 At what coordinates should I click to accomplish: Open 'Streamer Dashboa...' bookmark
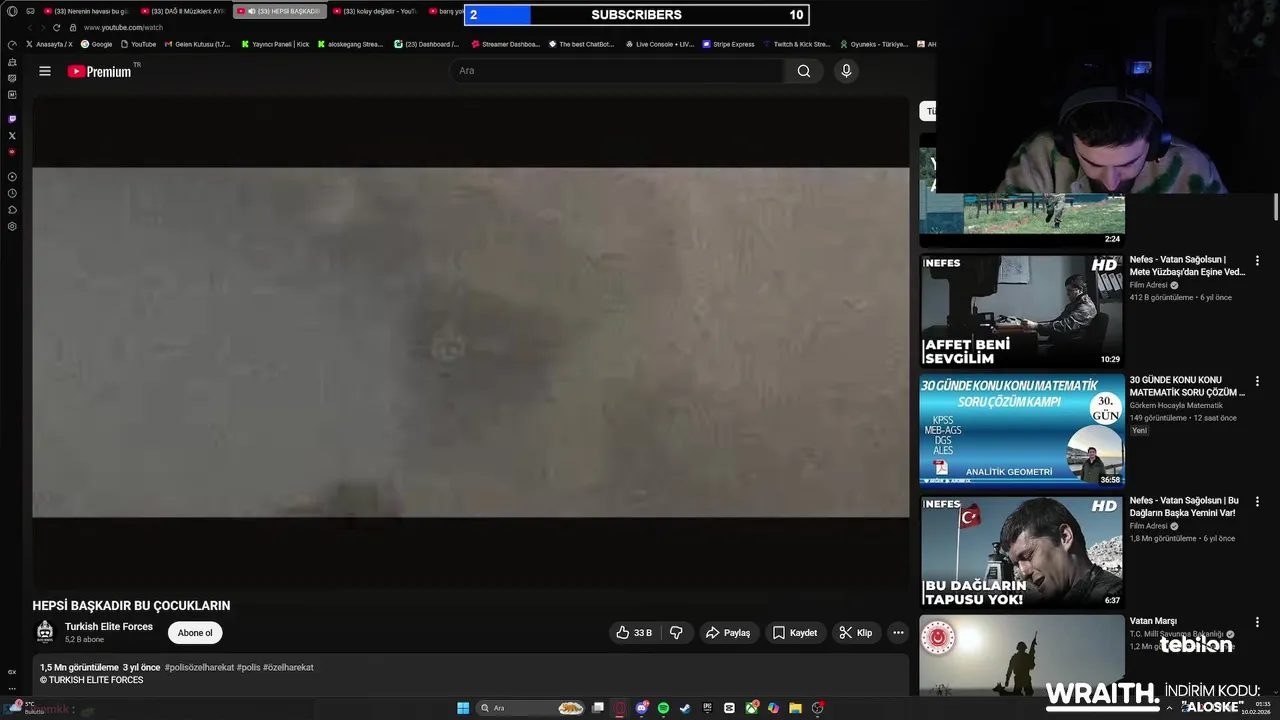click(505, 44)
